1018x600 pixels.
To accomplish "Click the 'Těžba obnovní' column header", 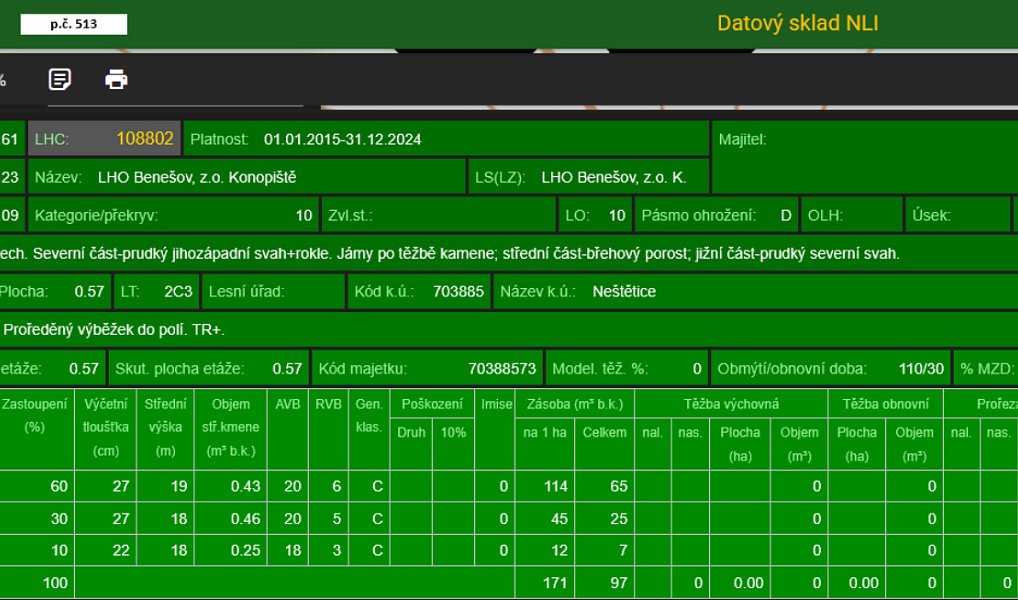I will 886,404.
